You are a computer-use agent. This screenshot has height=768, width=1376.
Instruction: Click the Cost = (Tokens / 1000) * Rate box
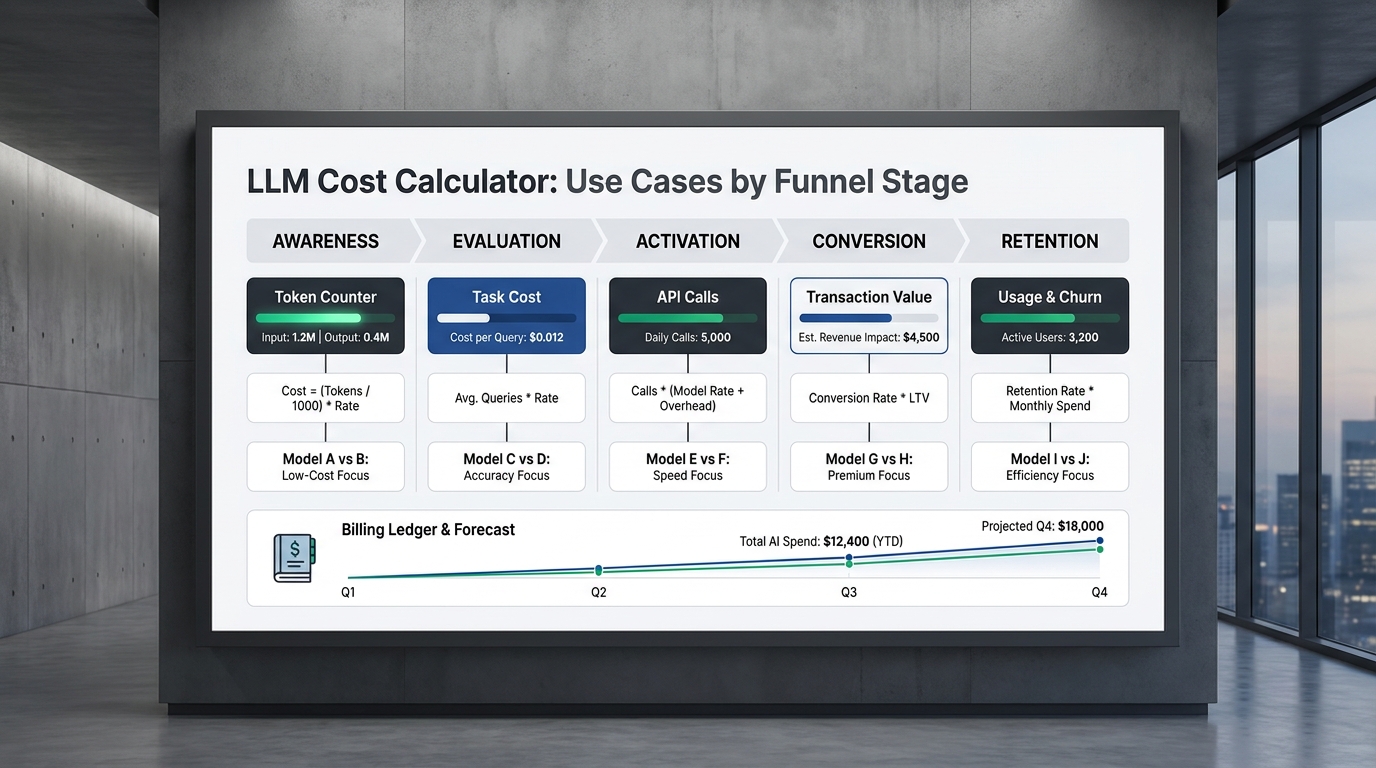click(x=326, y=398)
